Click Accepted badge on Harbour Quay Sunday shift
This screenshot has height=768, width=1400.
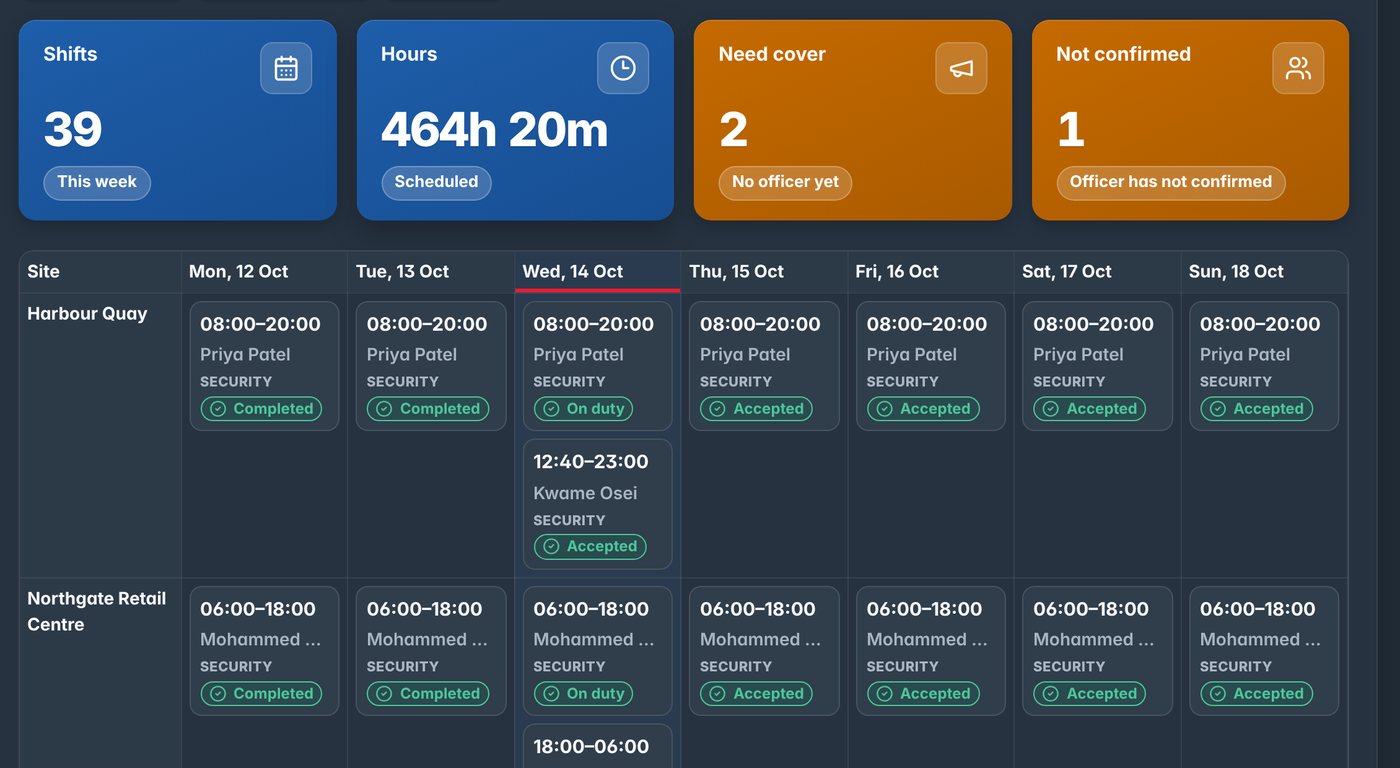[x=1257, y=409]
